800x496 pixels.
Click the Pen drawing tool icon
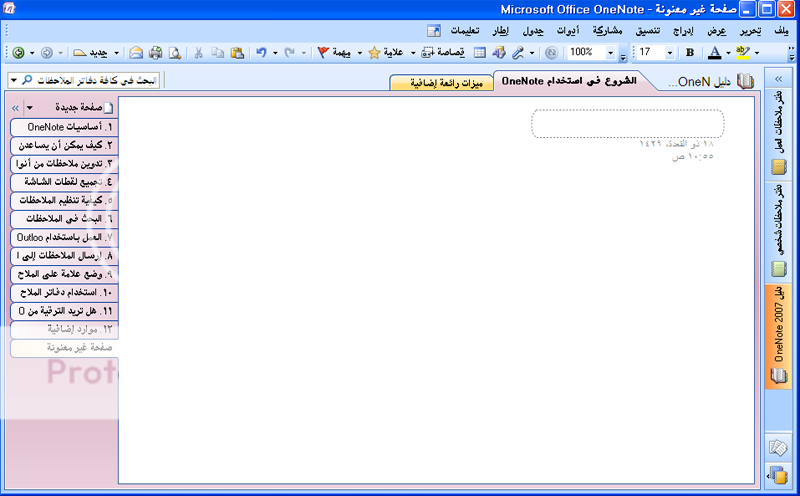pyautogui.click(x=518, y=53)
